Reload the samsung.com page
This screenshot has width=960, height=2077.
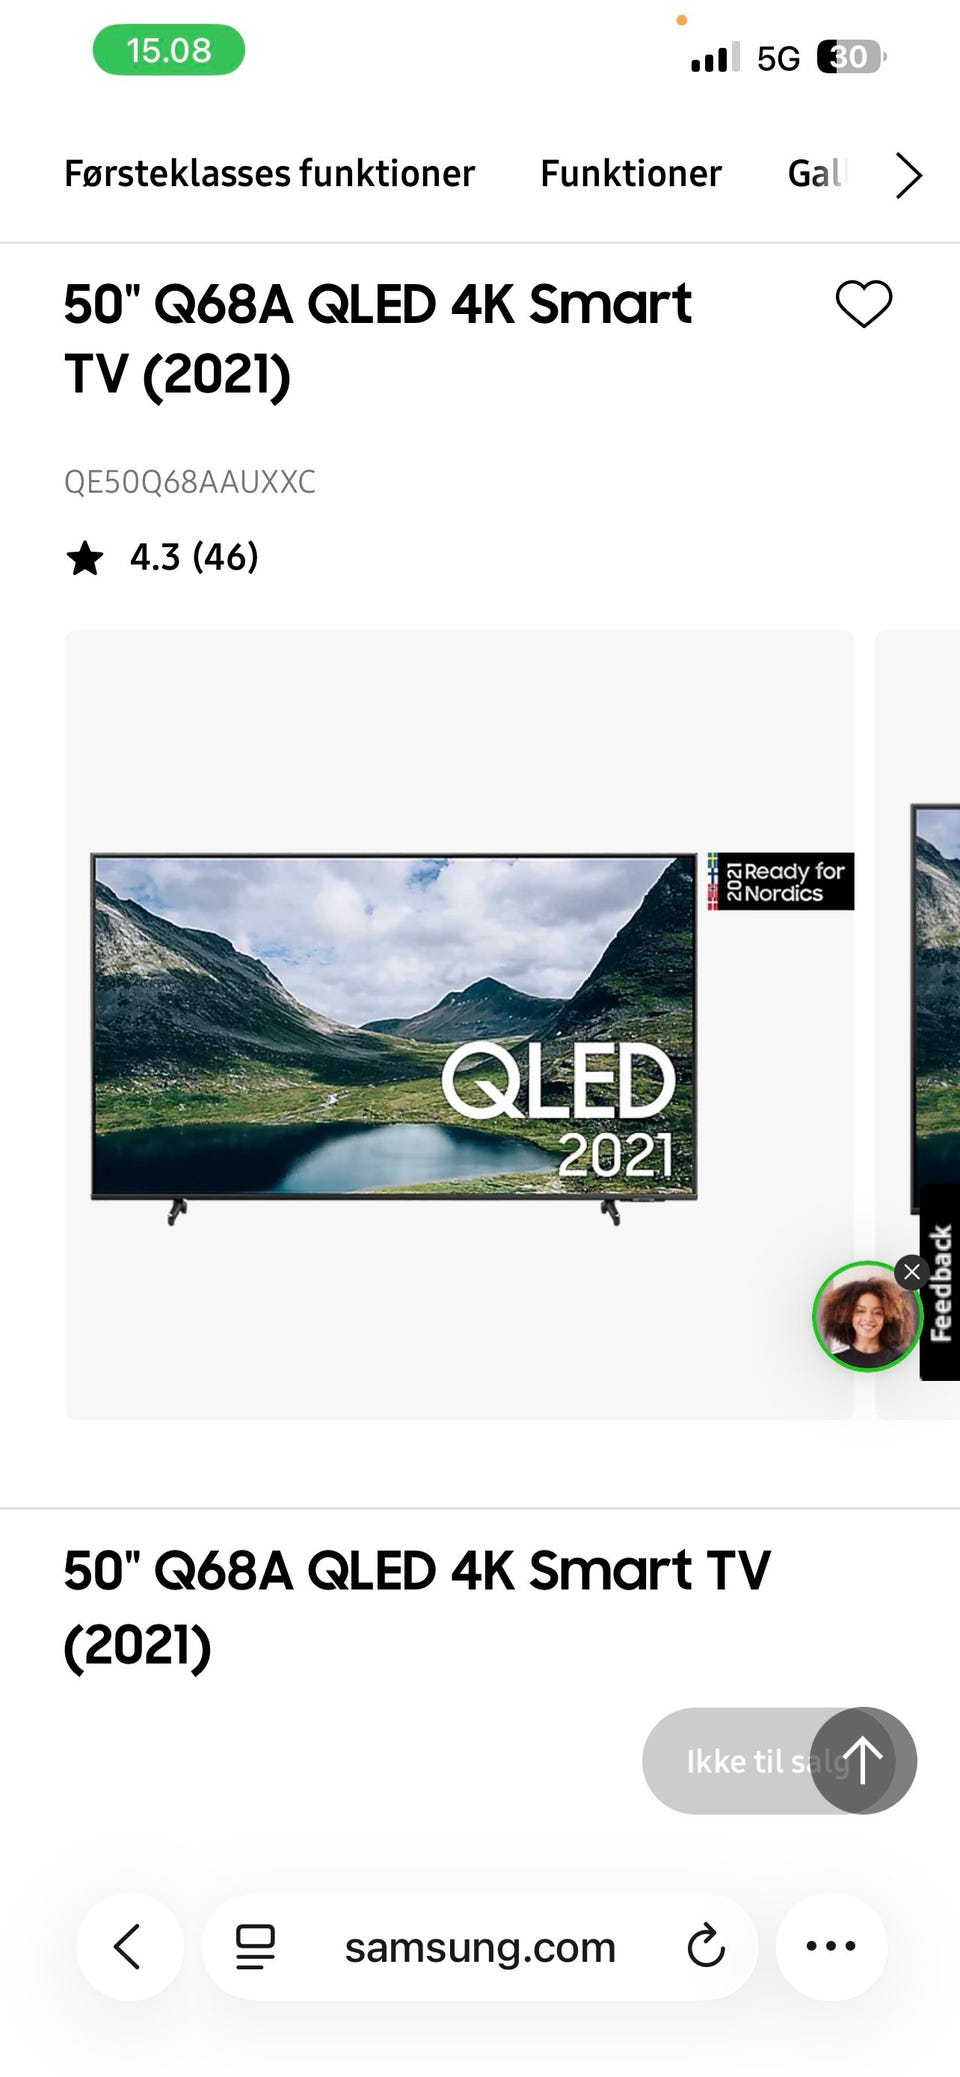(x=705, y=1946)
